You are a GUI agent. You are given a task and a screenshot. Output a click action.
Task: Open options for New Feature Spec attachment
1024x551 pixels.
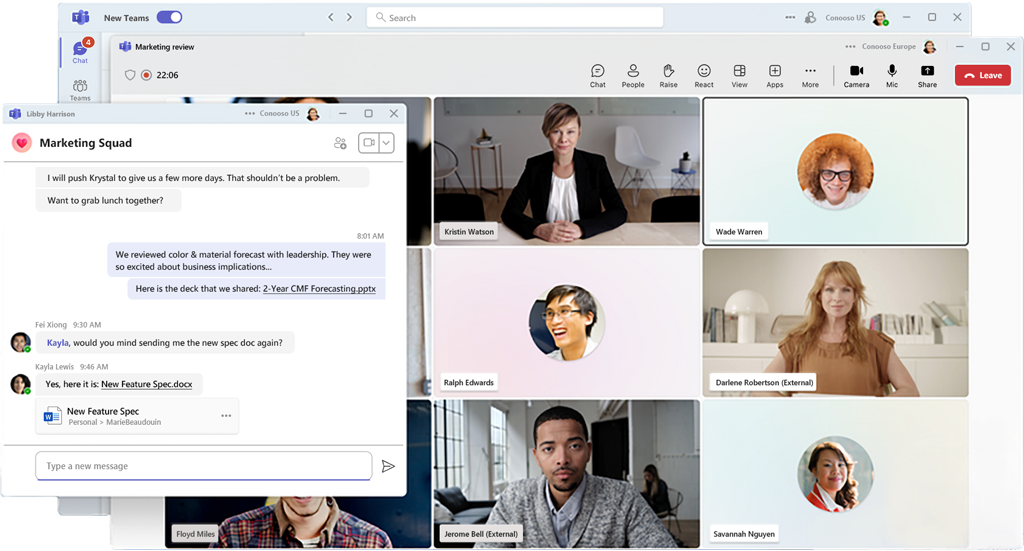click(226, 416)
